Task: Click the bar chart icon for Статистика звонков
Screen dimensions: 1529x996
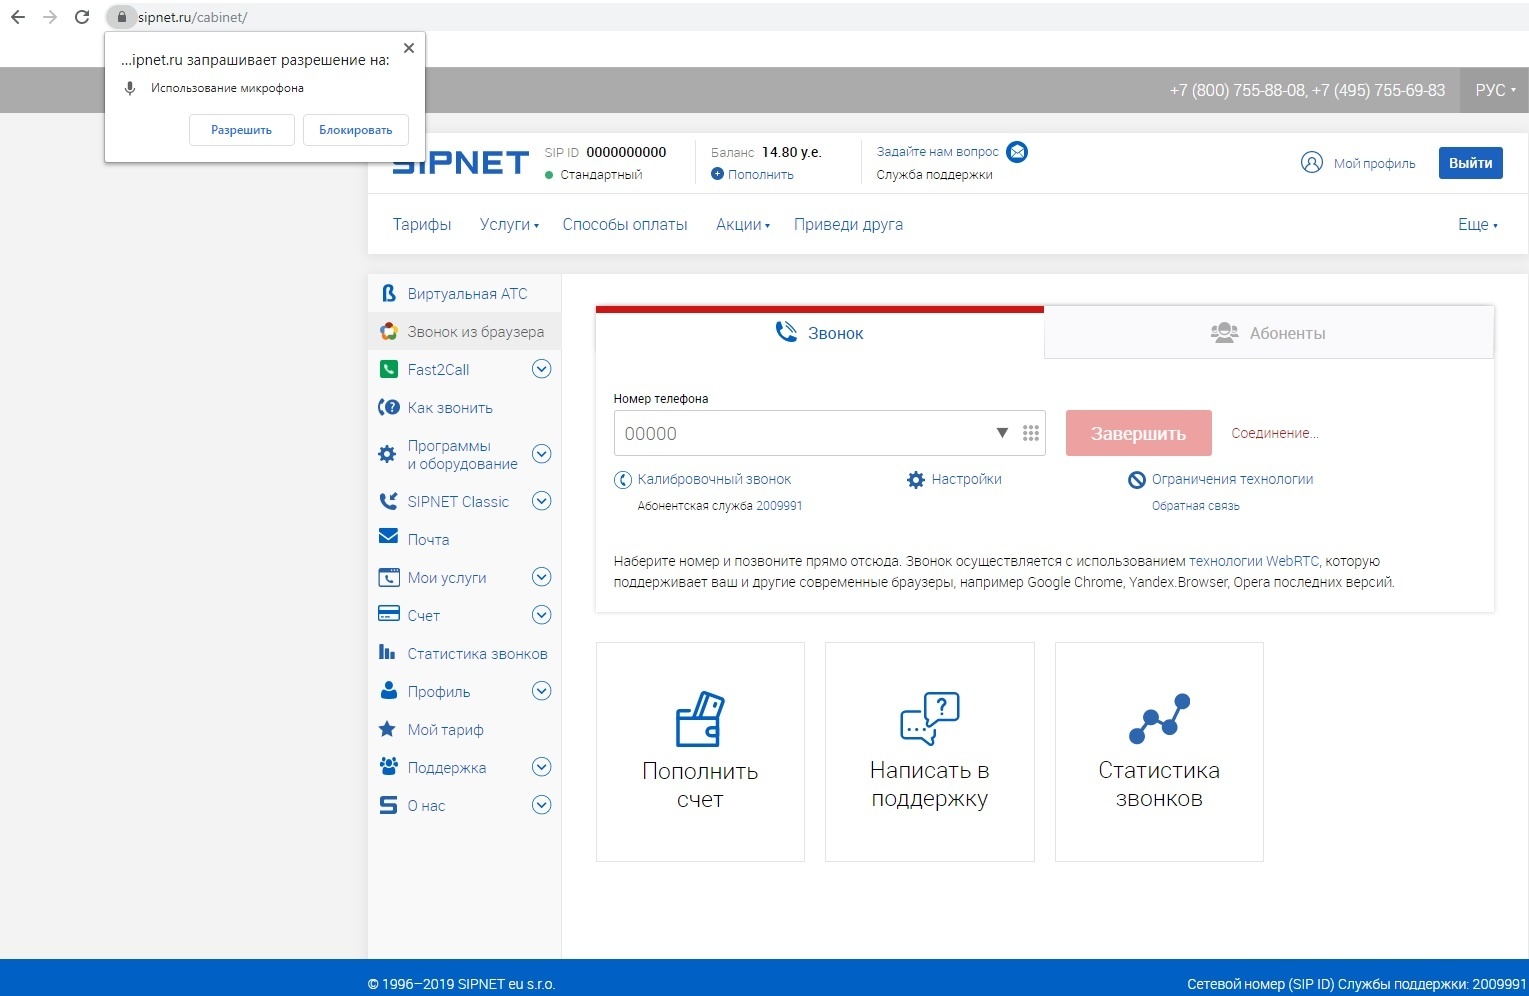Action: click(x=387, y=652)
